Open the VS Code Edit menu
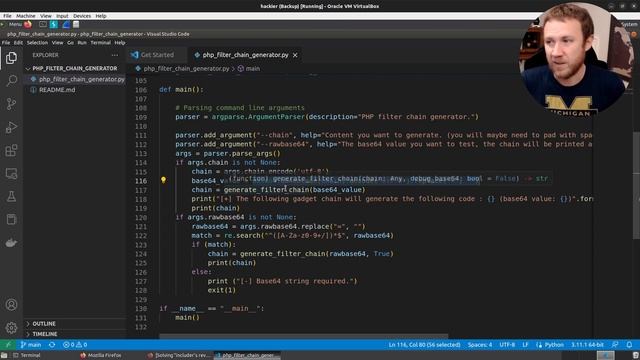 [x=18, y=42]
